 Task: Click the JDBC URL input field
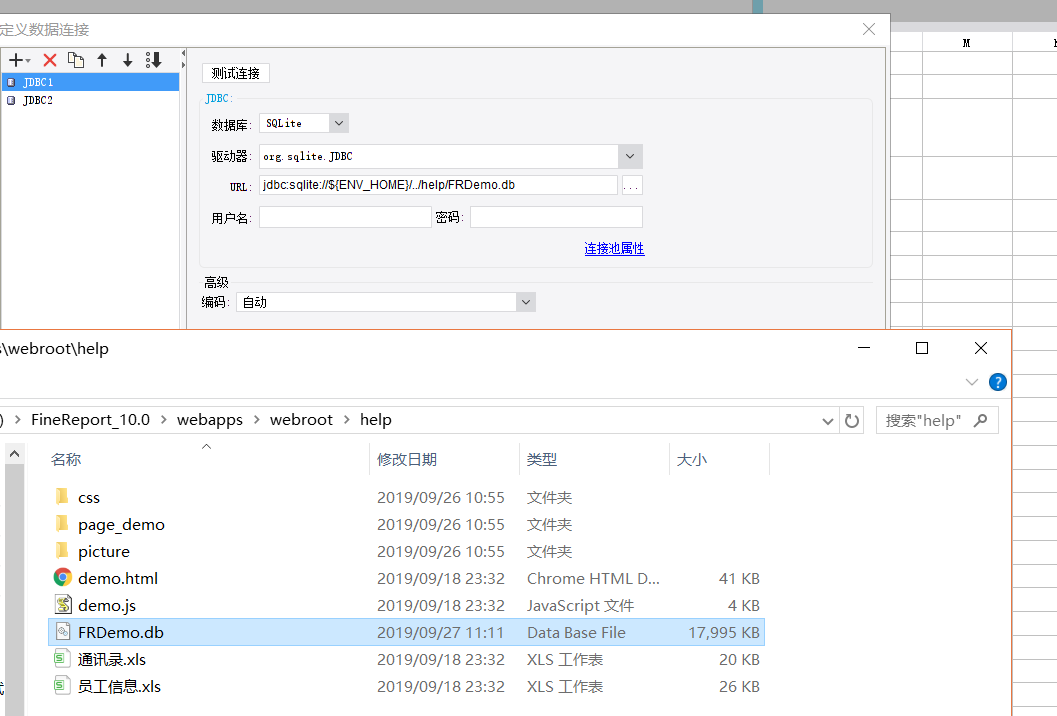(x=438, y=185)
